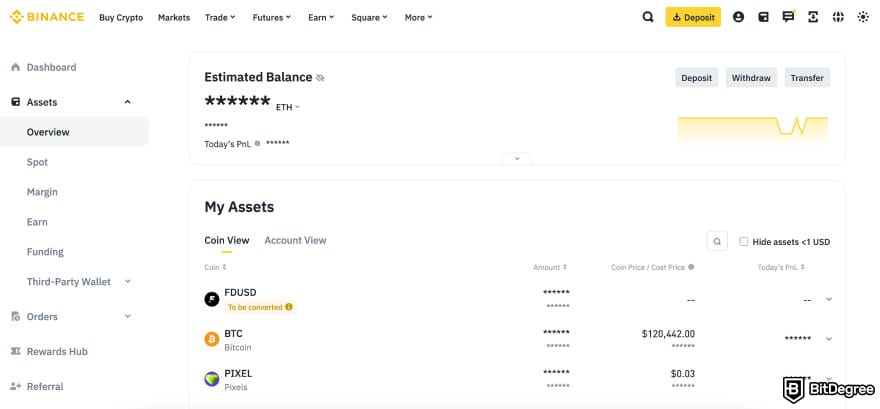This screenshot has height=409, width=880.
Task: Click the gray Deposit button
Action: (x=696, y=78)
